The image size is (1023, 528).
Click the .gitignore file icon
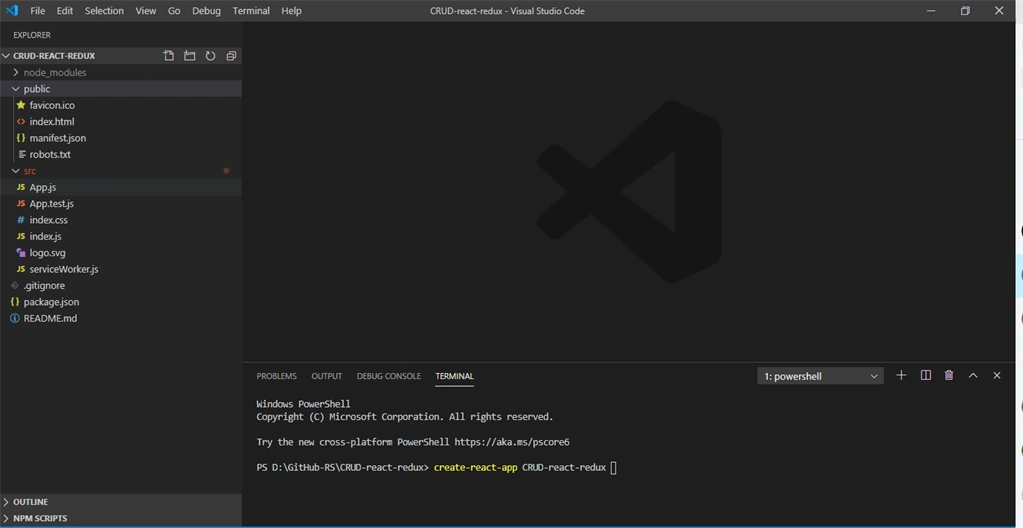click(x=15, y=285)
